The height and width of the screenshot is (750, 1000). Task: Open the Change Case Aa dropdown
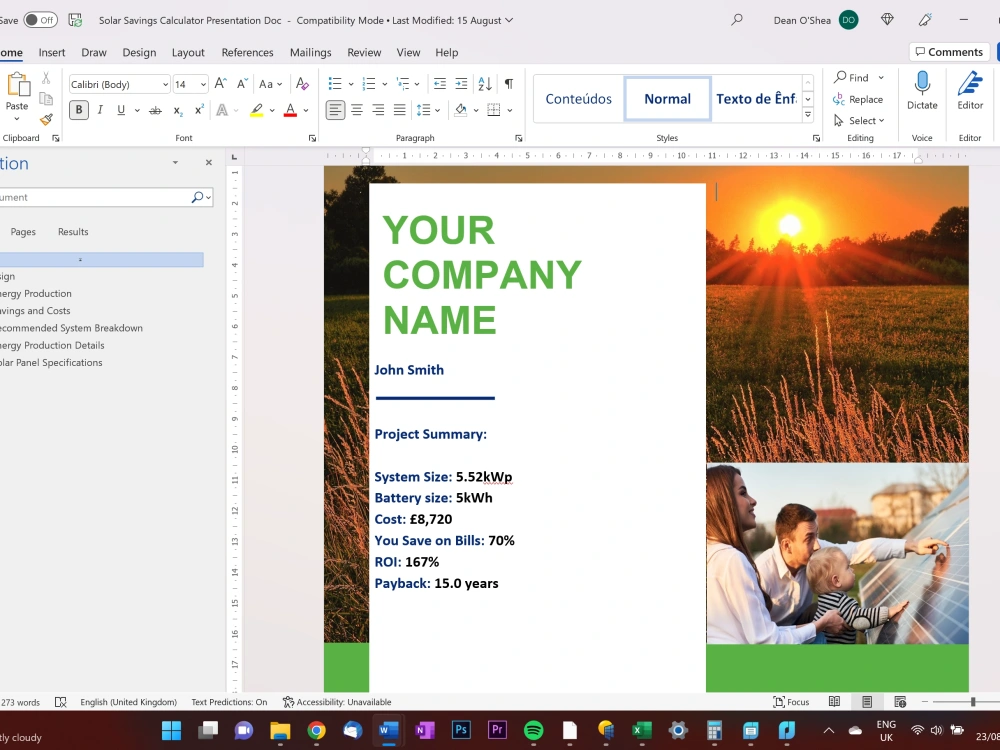tap(270, 84)
